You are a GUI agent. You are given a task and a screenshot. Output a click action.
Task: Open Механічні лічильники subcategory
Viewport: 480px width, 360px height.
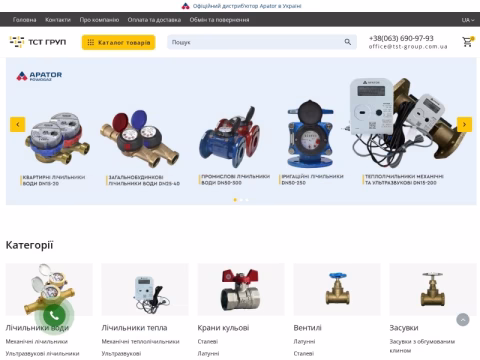[37, 342]
